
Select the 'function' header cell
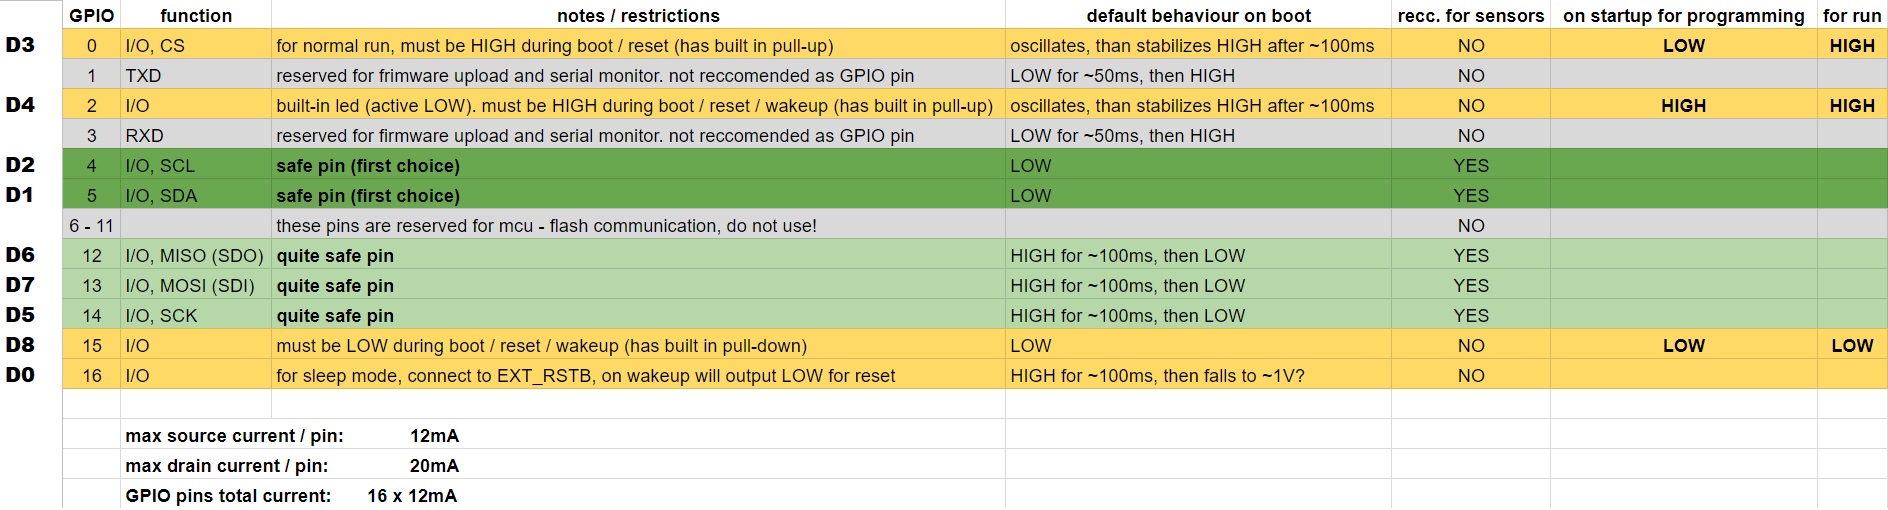(x=196, y=15)
